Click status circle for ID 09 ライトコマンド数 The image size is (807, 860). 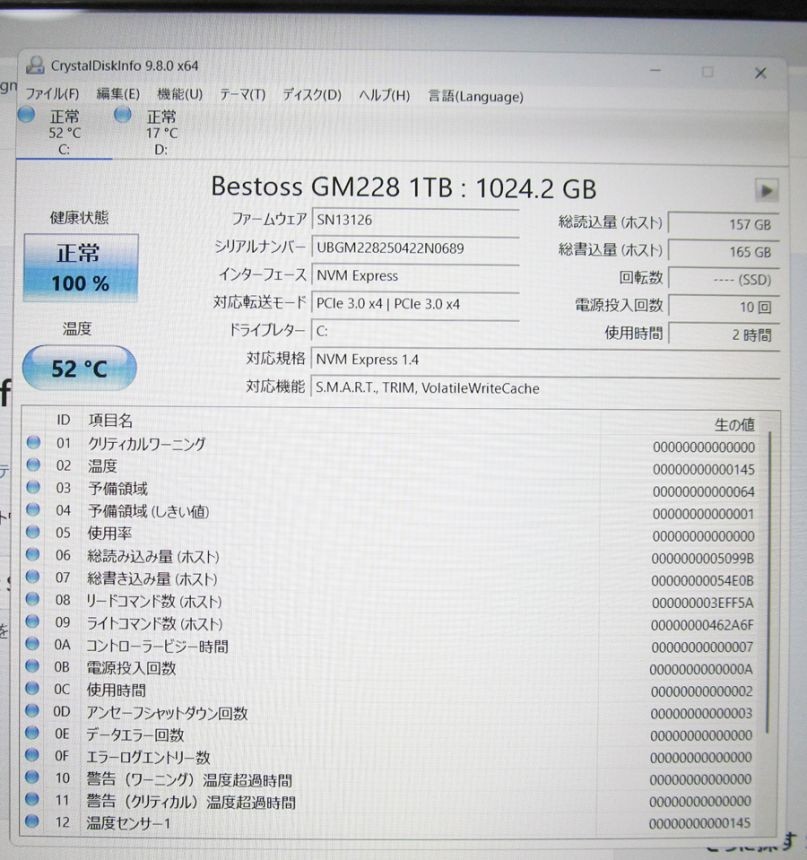coord(33,621)
